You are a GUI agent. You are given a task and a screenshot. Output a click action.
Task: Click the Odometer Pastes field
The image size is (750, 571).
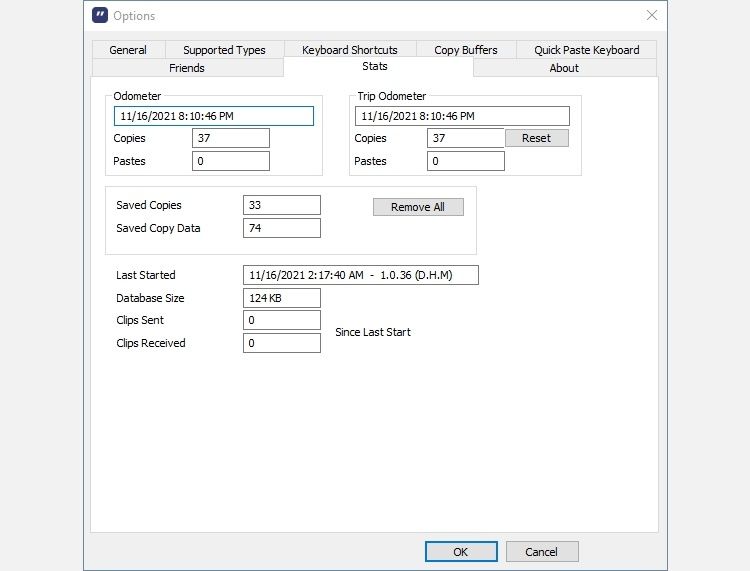click(x=231, y=161)
